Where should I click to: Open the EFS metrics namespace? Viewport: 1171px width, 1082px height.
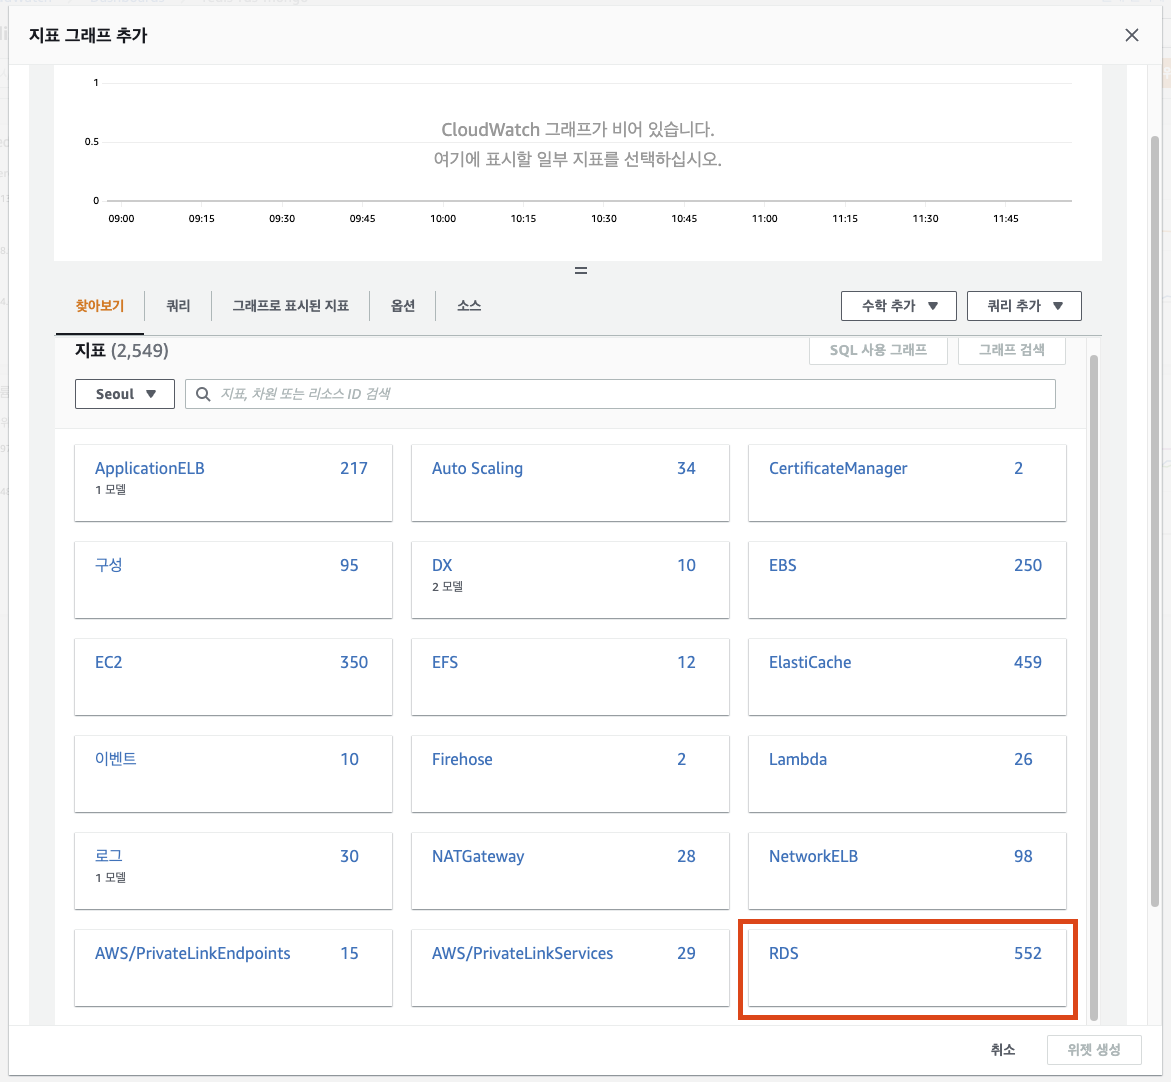(570, 677)
